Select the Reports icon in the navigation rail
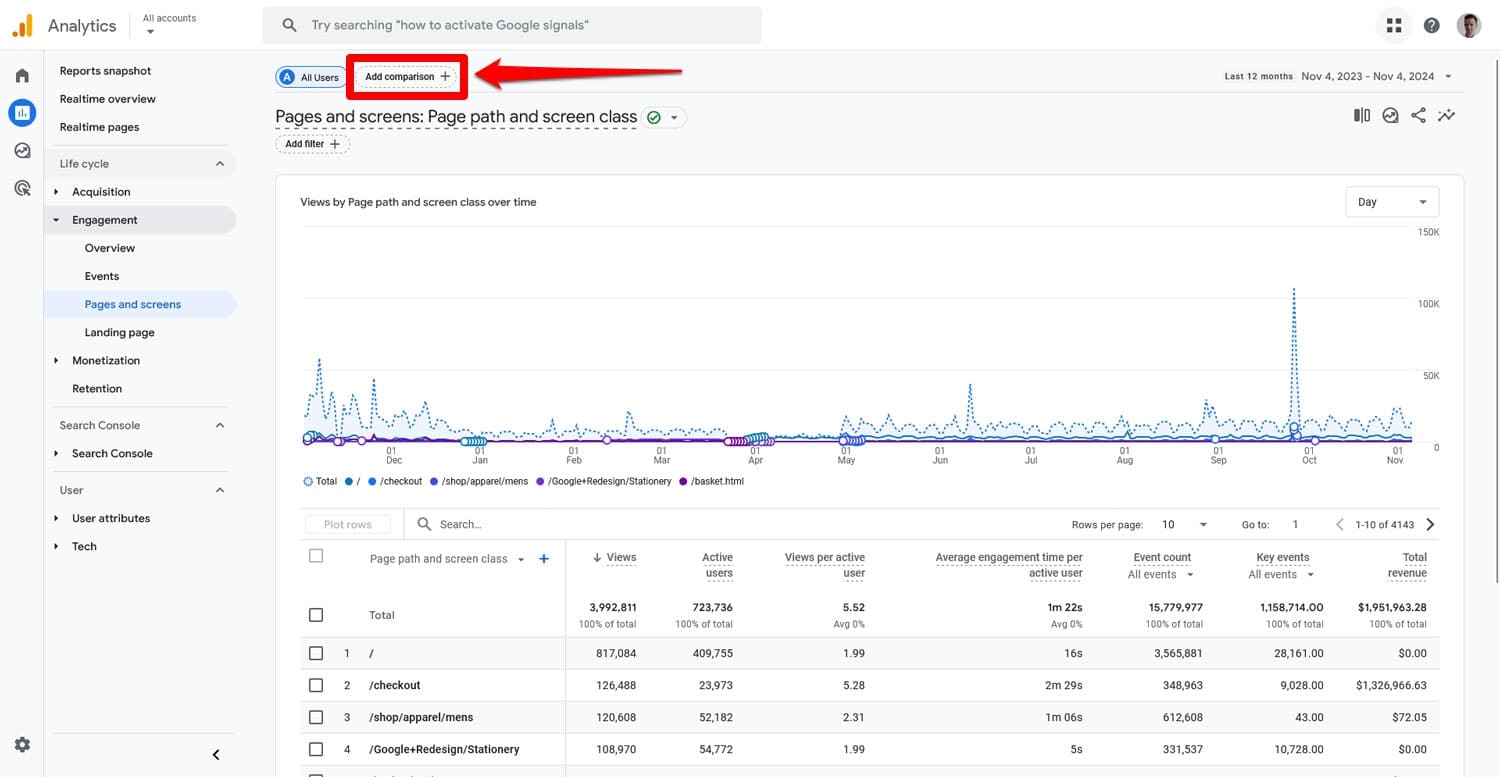The width and height of the screenshot is (1500, 777). click(x=22, y=112)
